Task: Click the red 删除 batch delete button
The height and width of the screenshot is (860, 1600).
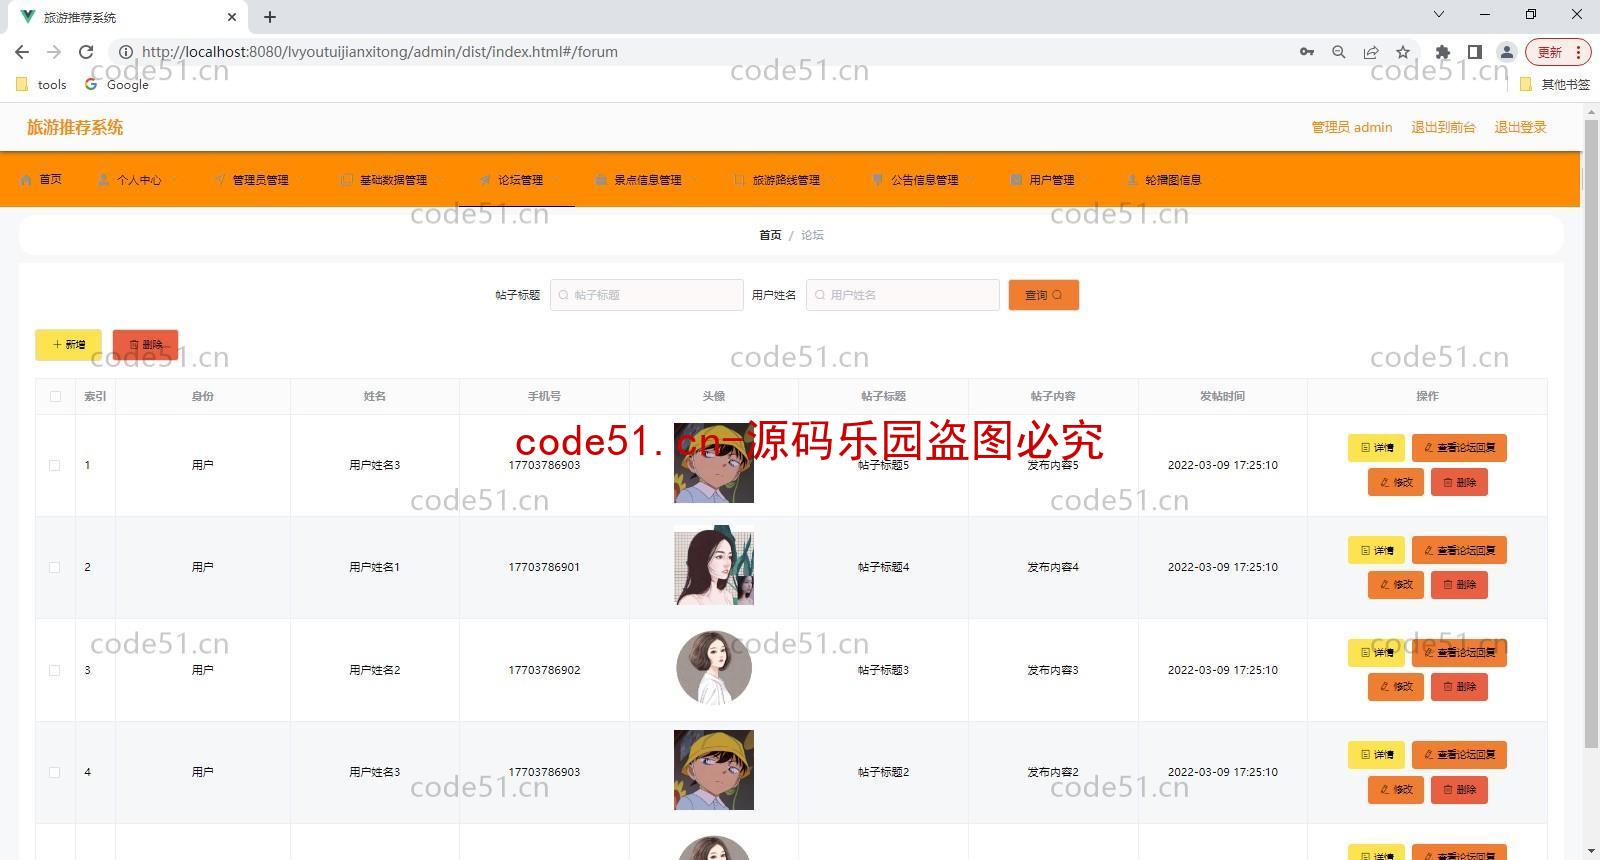Action: (145, 345)
